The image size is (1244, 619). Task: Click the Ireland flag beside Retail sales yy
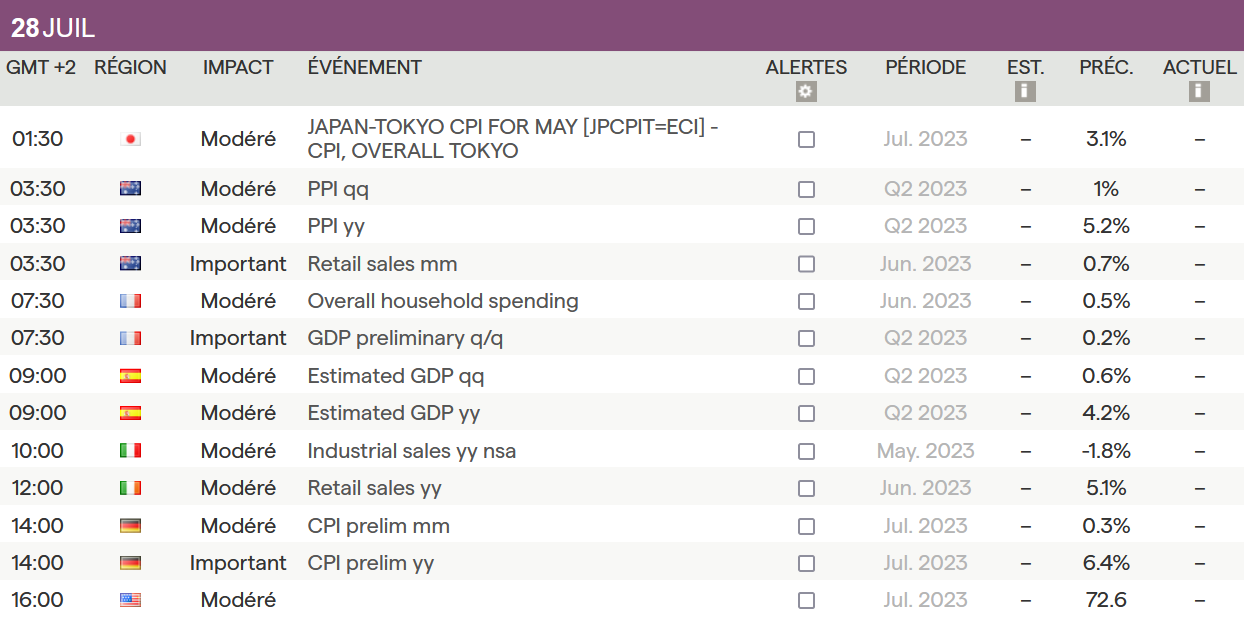point(130,488)
